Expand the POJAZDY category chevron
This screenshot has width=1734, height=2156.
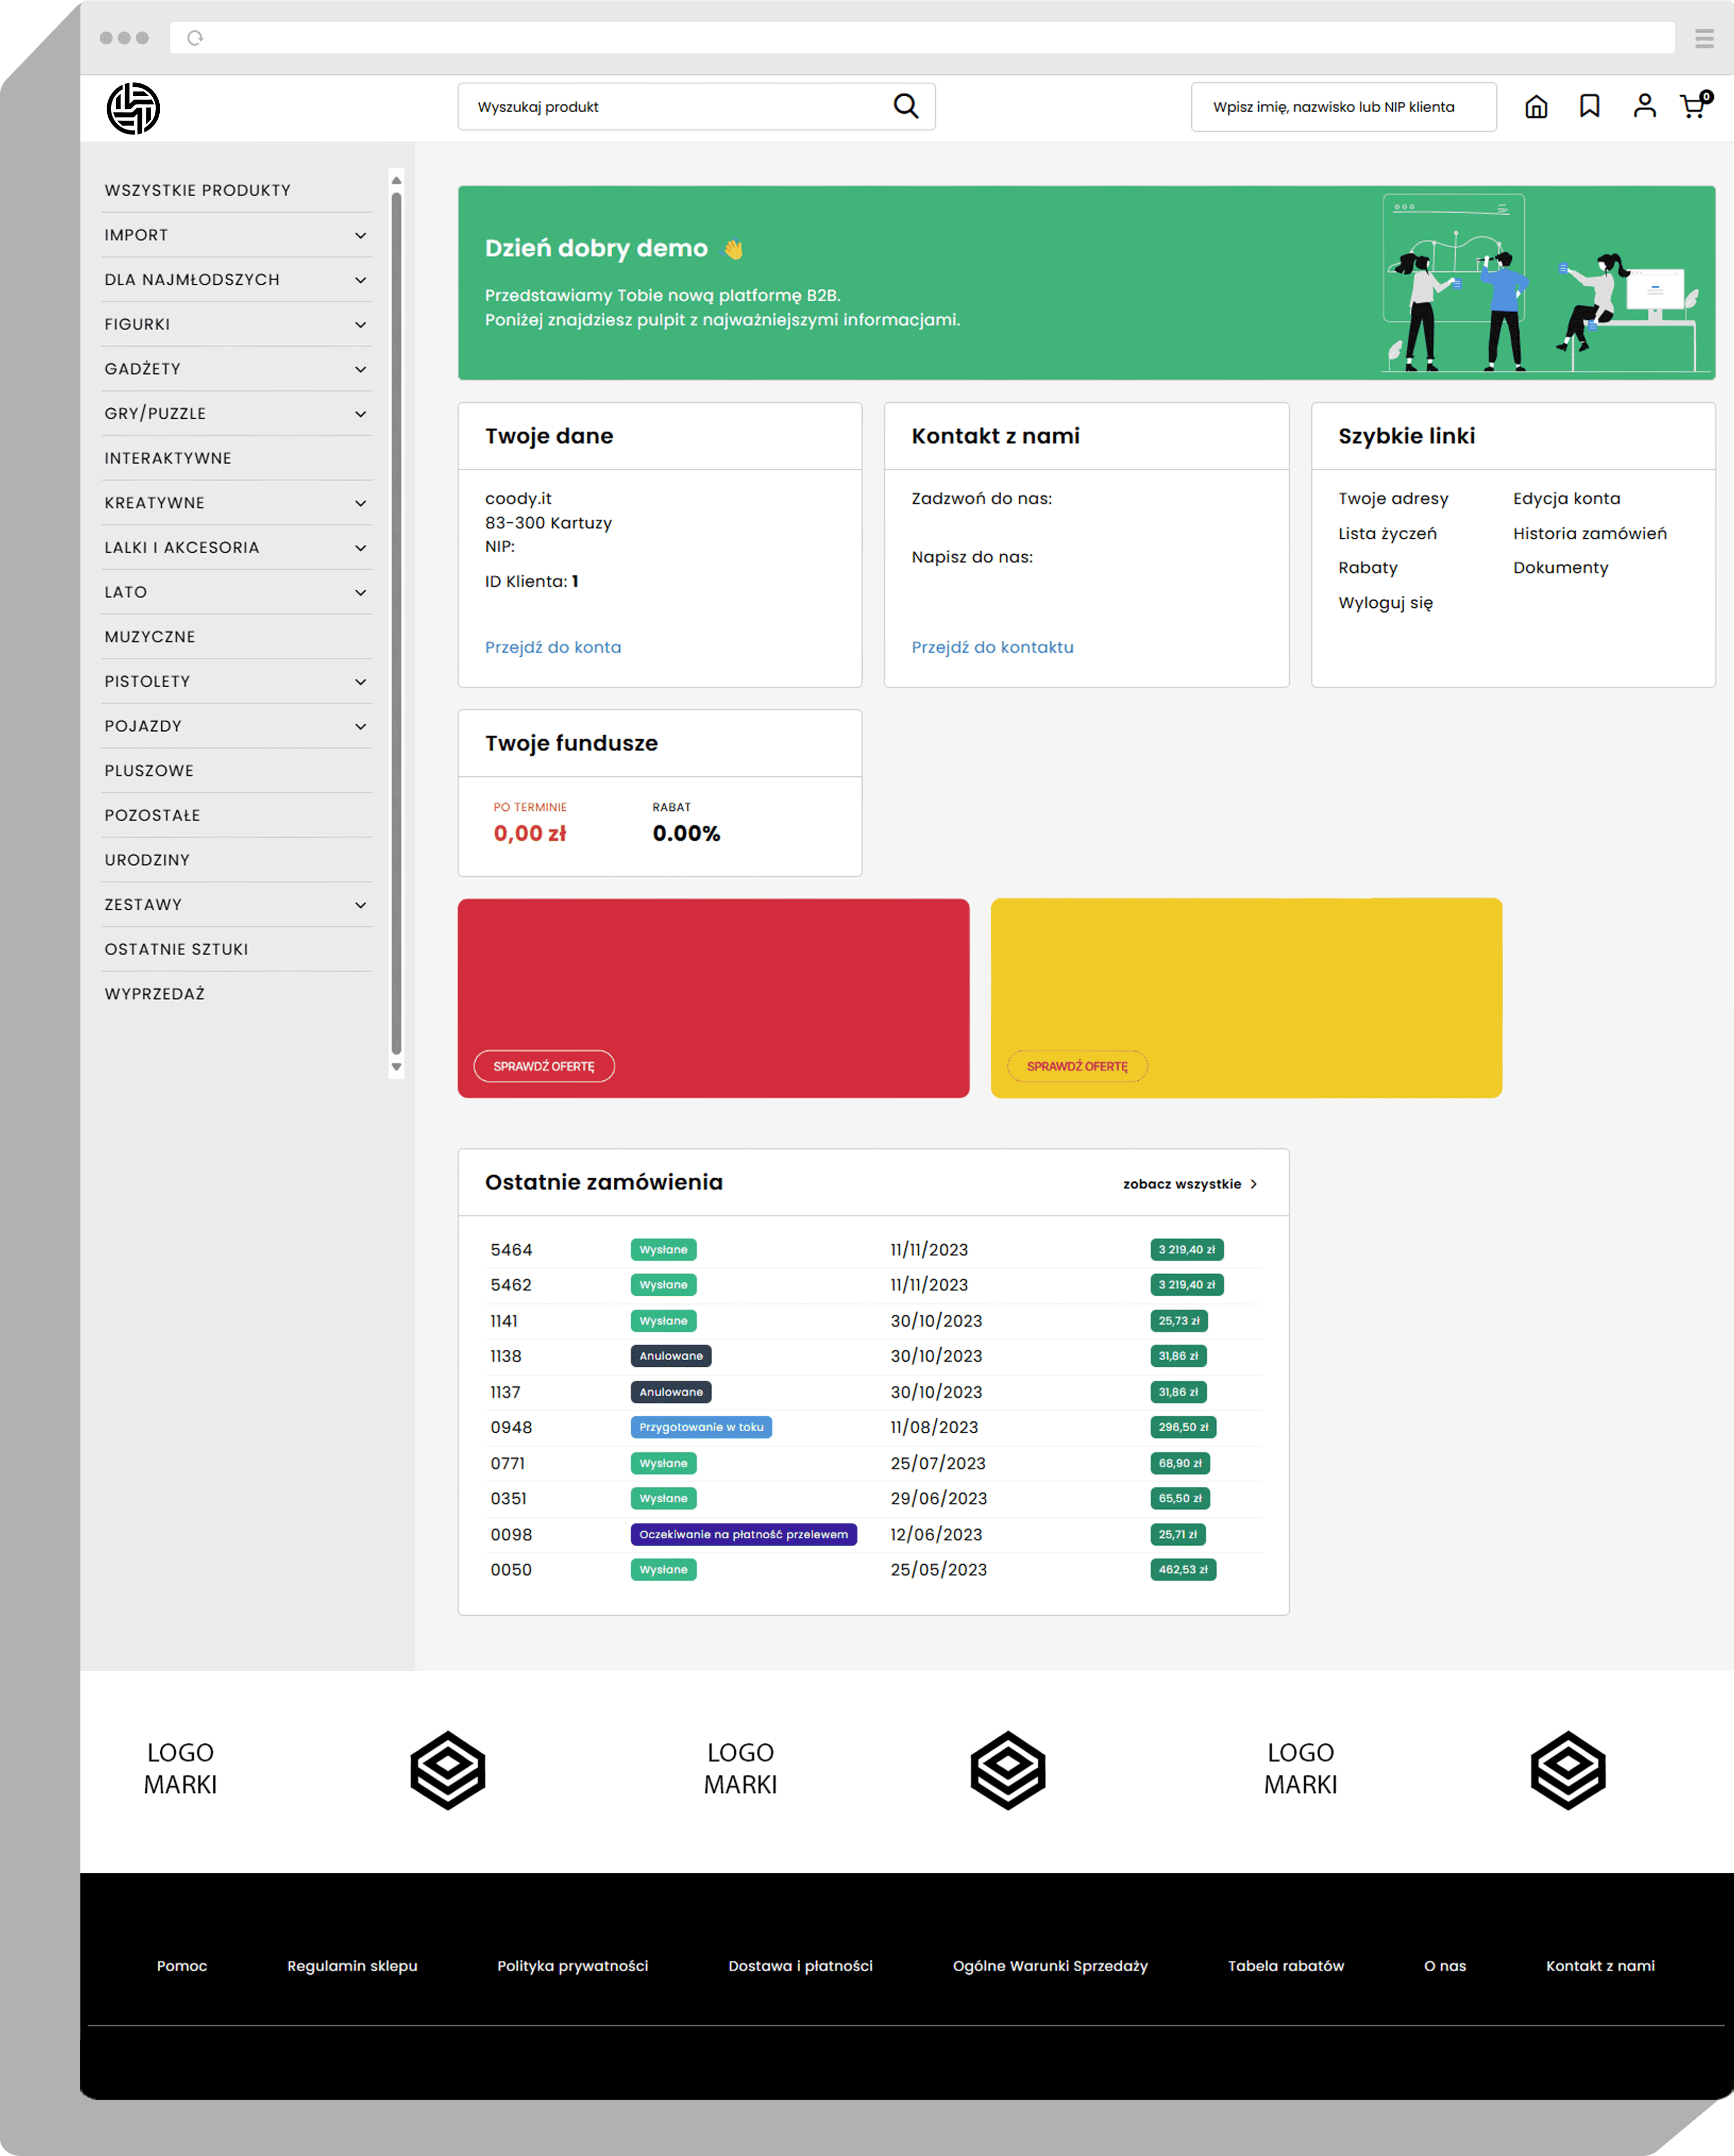point(360,727)
